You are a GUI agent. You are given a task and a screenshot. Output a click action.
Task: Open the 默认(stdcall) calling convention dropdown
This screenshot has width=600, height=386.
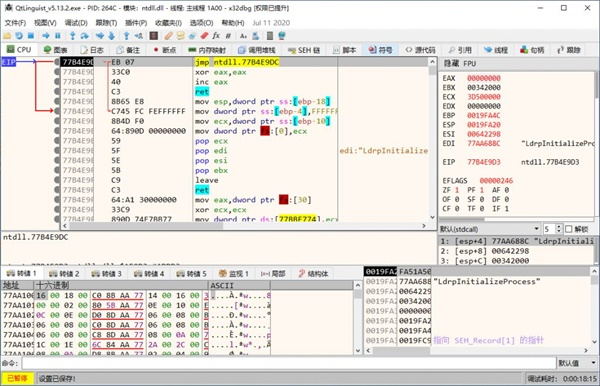489,229
